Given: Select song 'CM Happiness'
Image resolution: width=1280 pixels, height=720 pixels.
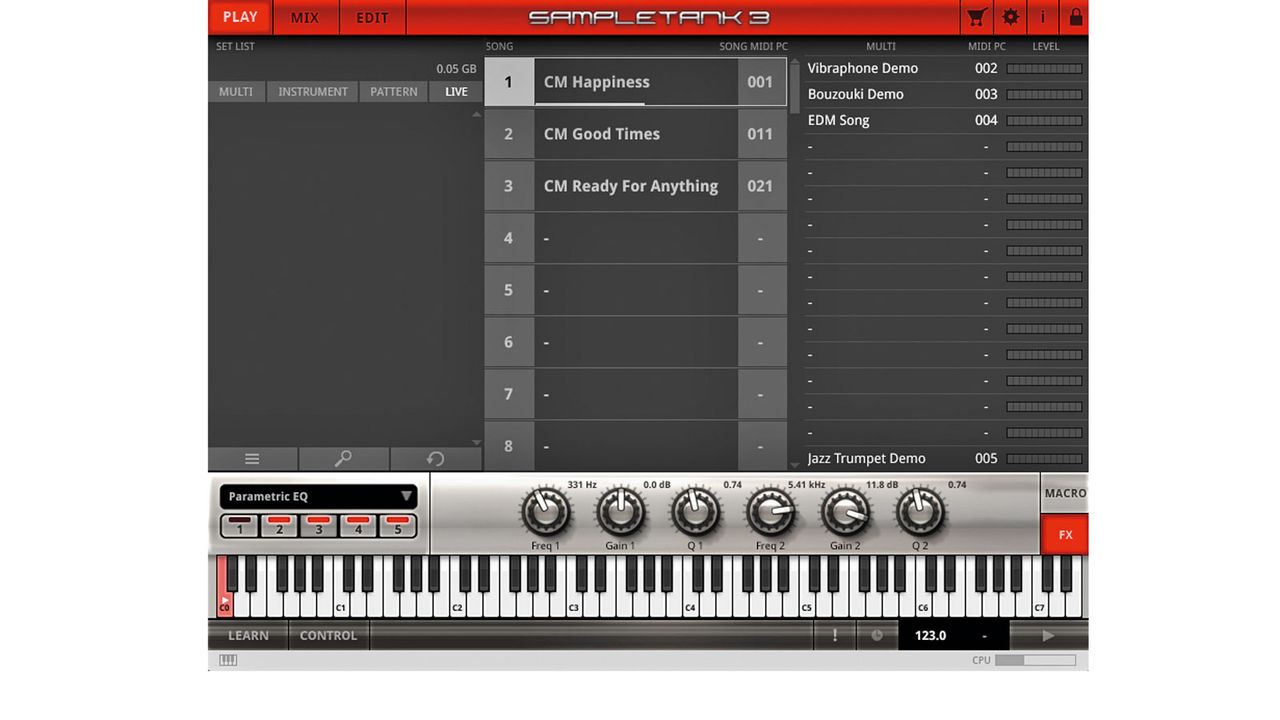Looking at the screenshot, I should coord(636,82).
